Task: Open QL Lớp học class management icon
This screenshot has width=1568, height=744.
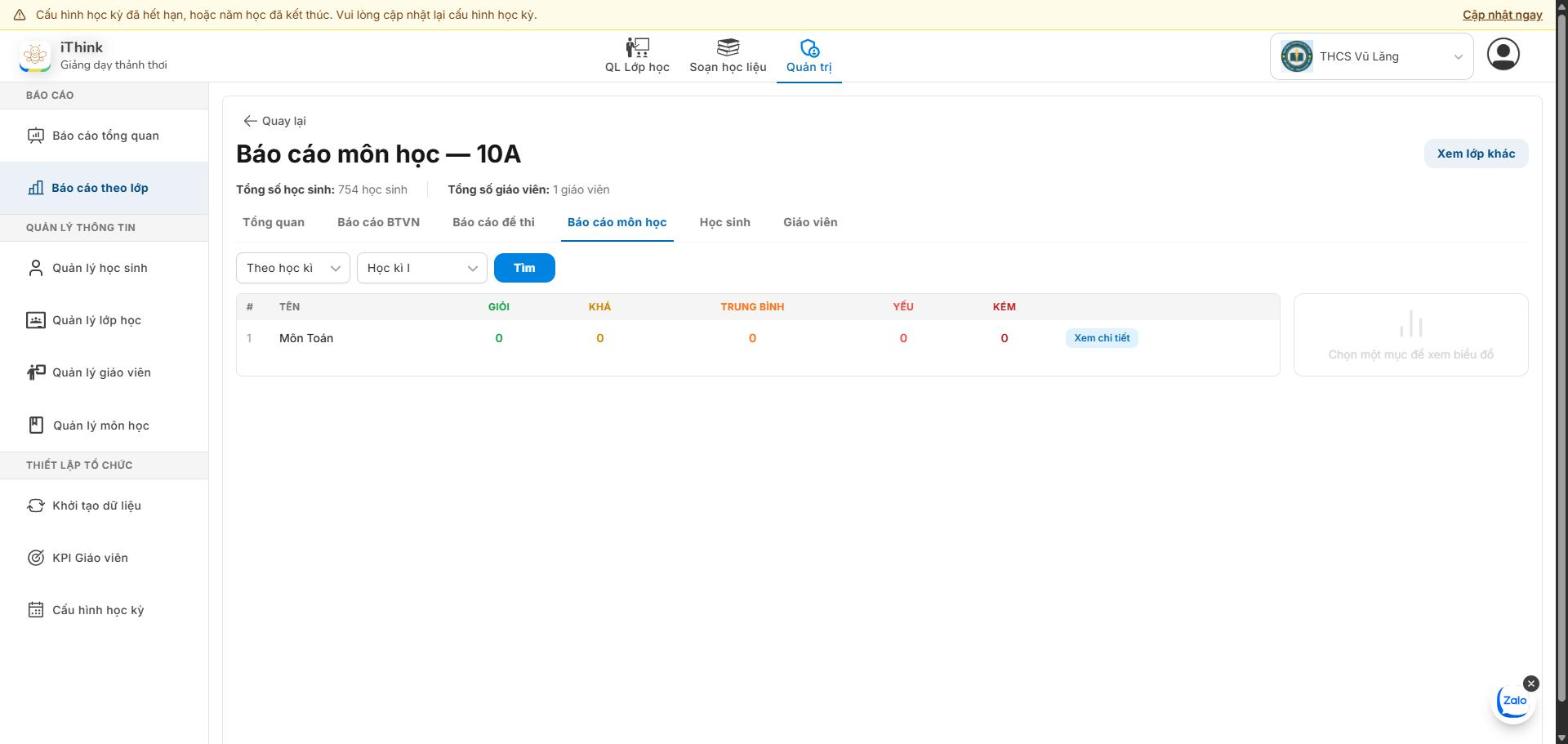Action: click(x=637, y=47)
